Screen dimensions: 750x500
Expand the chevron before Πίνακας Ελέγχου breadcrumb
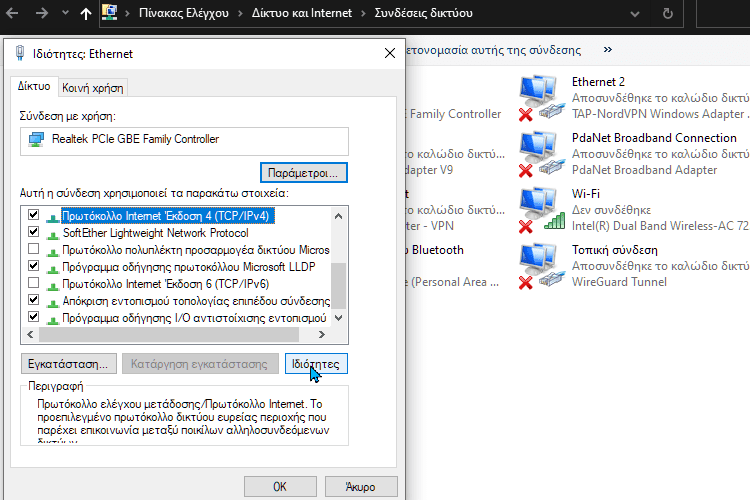pos(127,13)
